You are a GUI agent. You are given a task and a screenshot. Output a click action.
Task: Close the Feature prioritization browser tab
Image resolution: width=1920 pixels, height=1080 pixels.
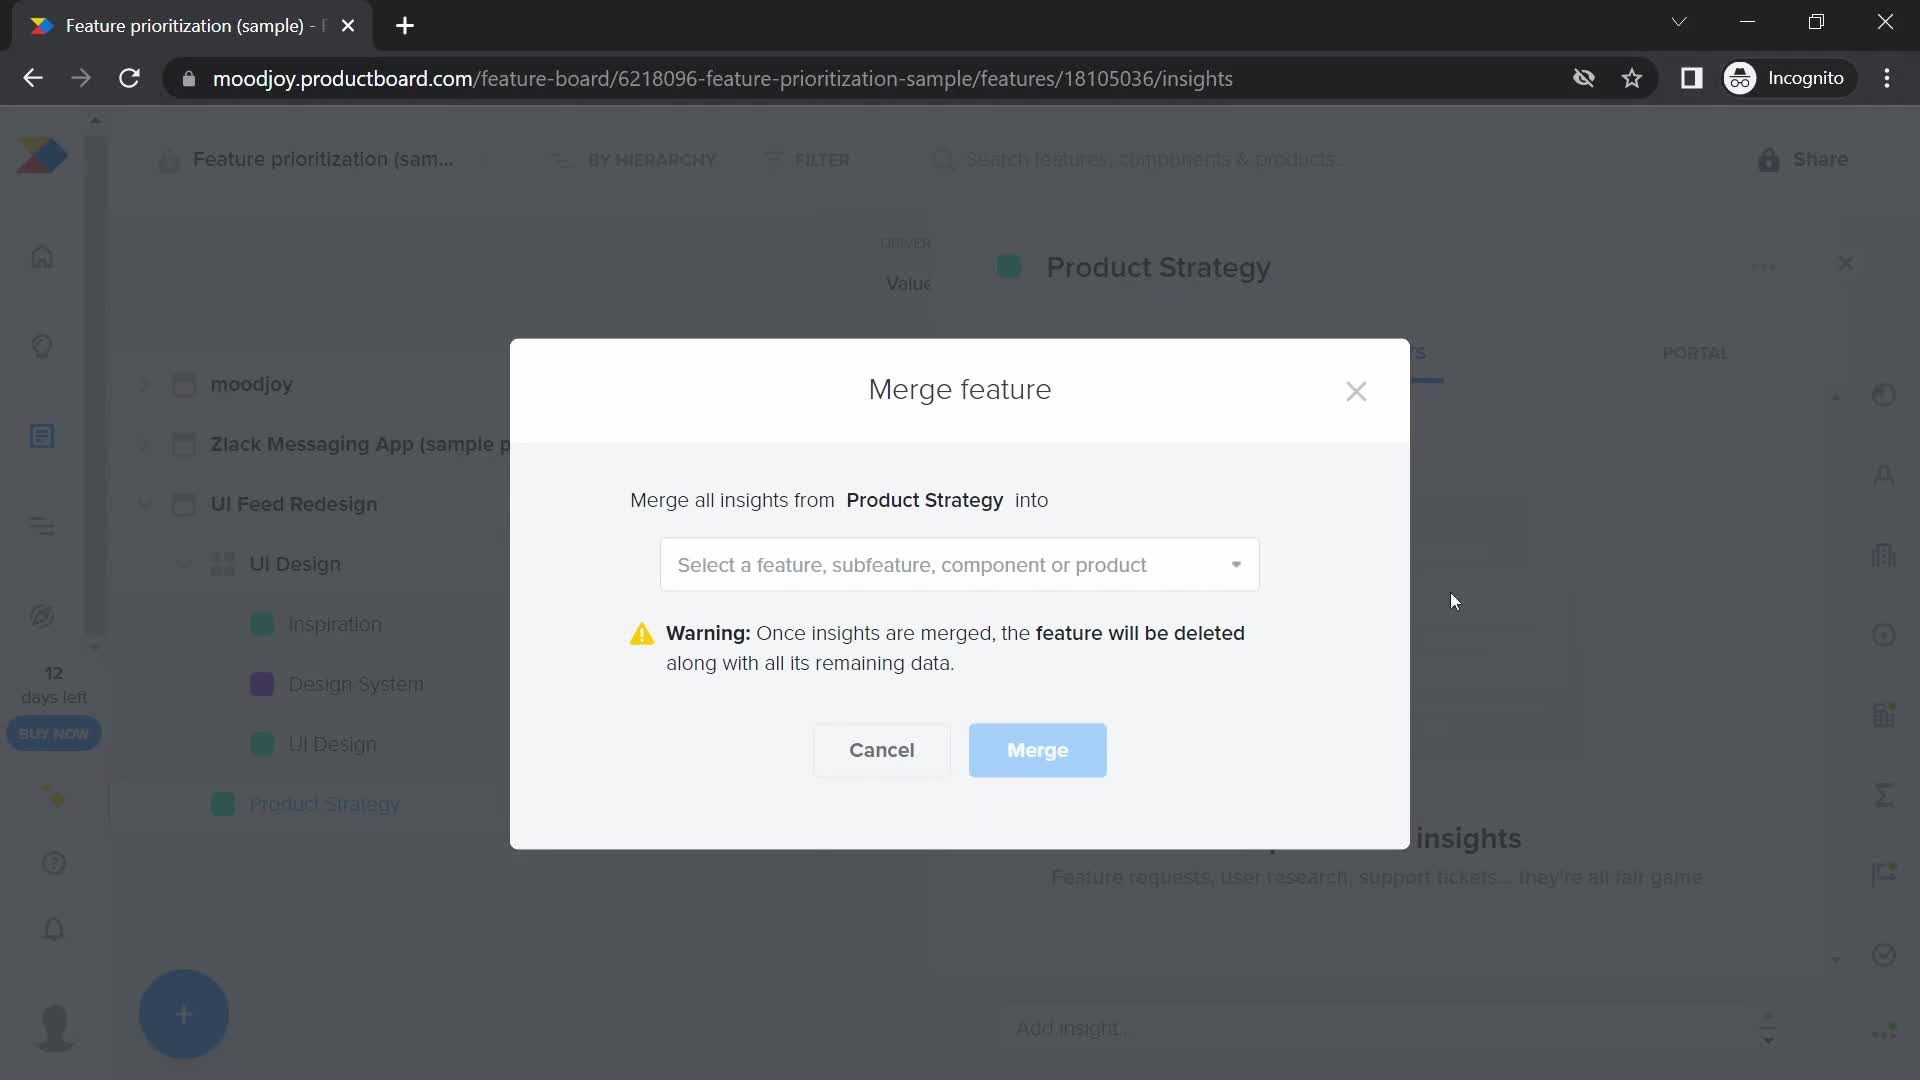click(x=348, y=26)
